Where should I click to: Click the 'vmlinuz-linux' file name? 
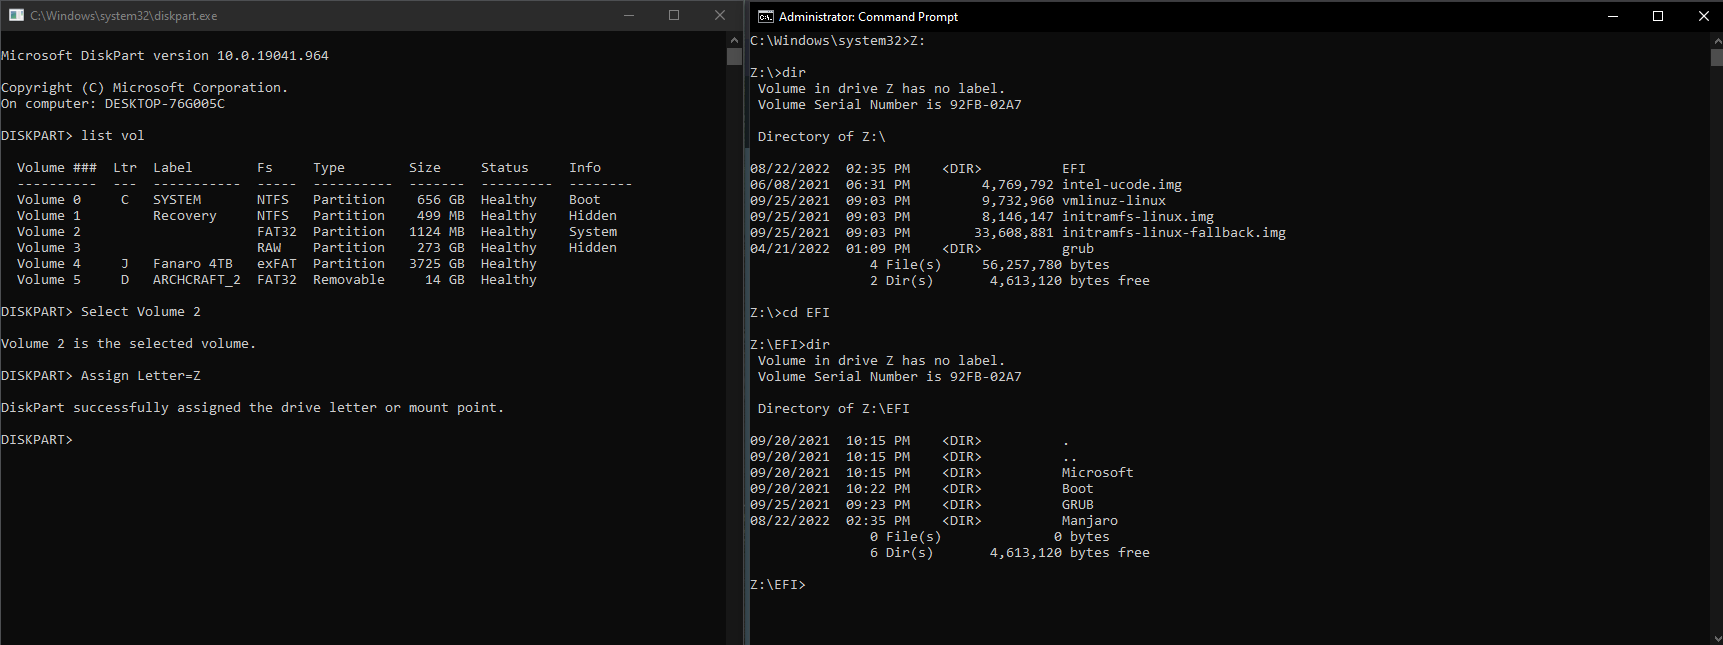point(1114,201)
